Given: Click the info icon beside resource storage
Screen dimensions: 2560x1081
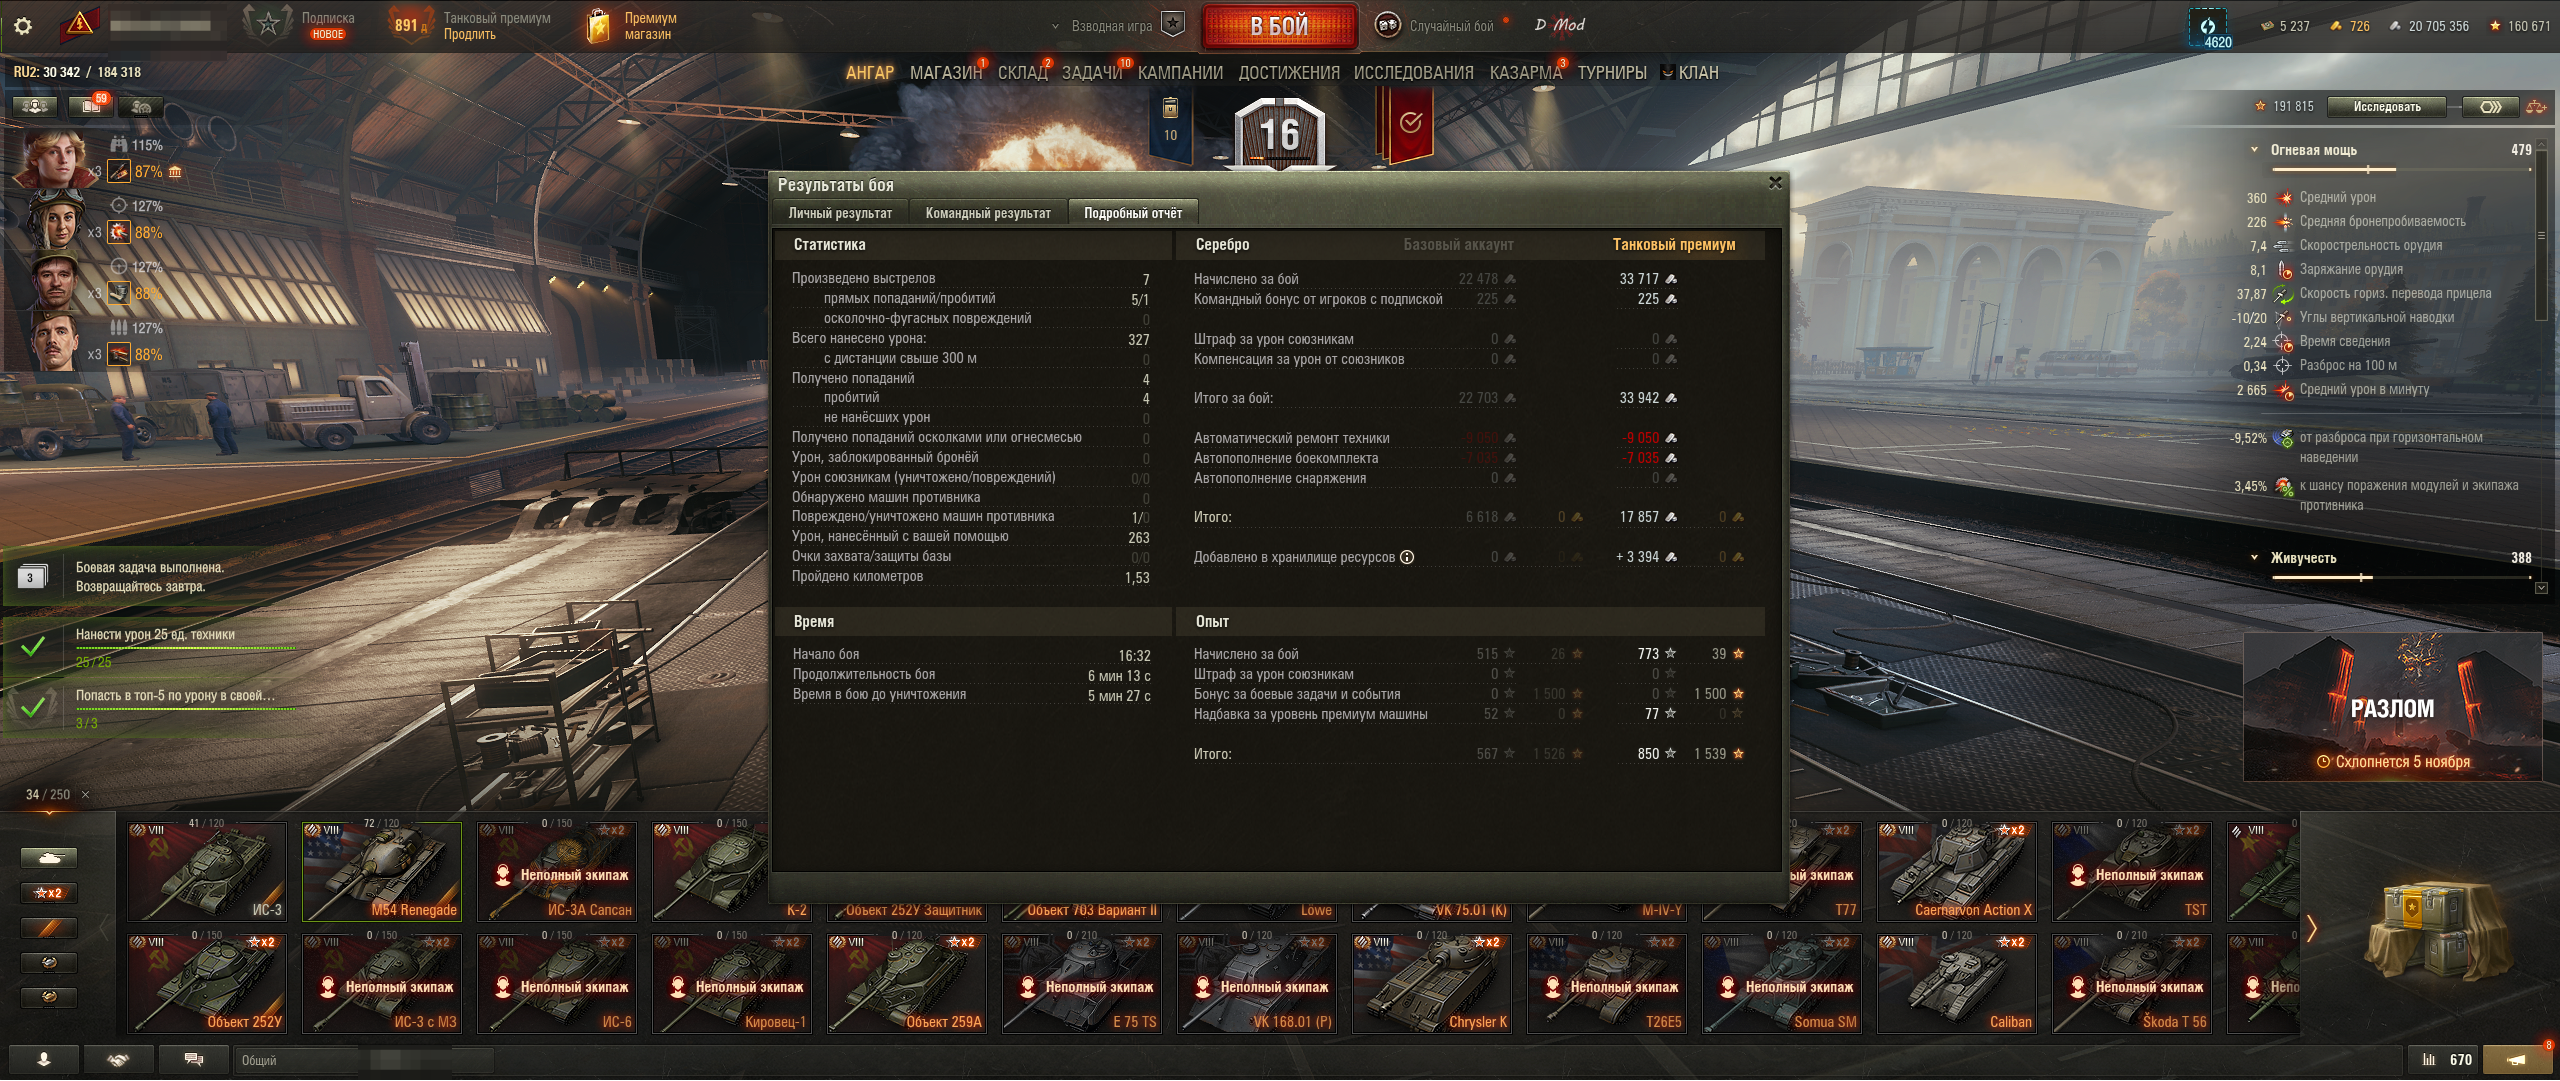Looking at the screenshot, I should 1407,557.
